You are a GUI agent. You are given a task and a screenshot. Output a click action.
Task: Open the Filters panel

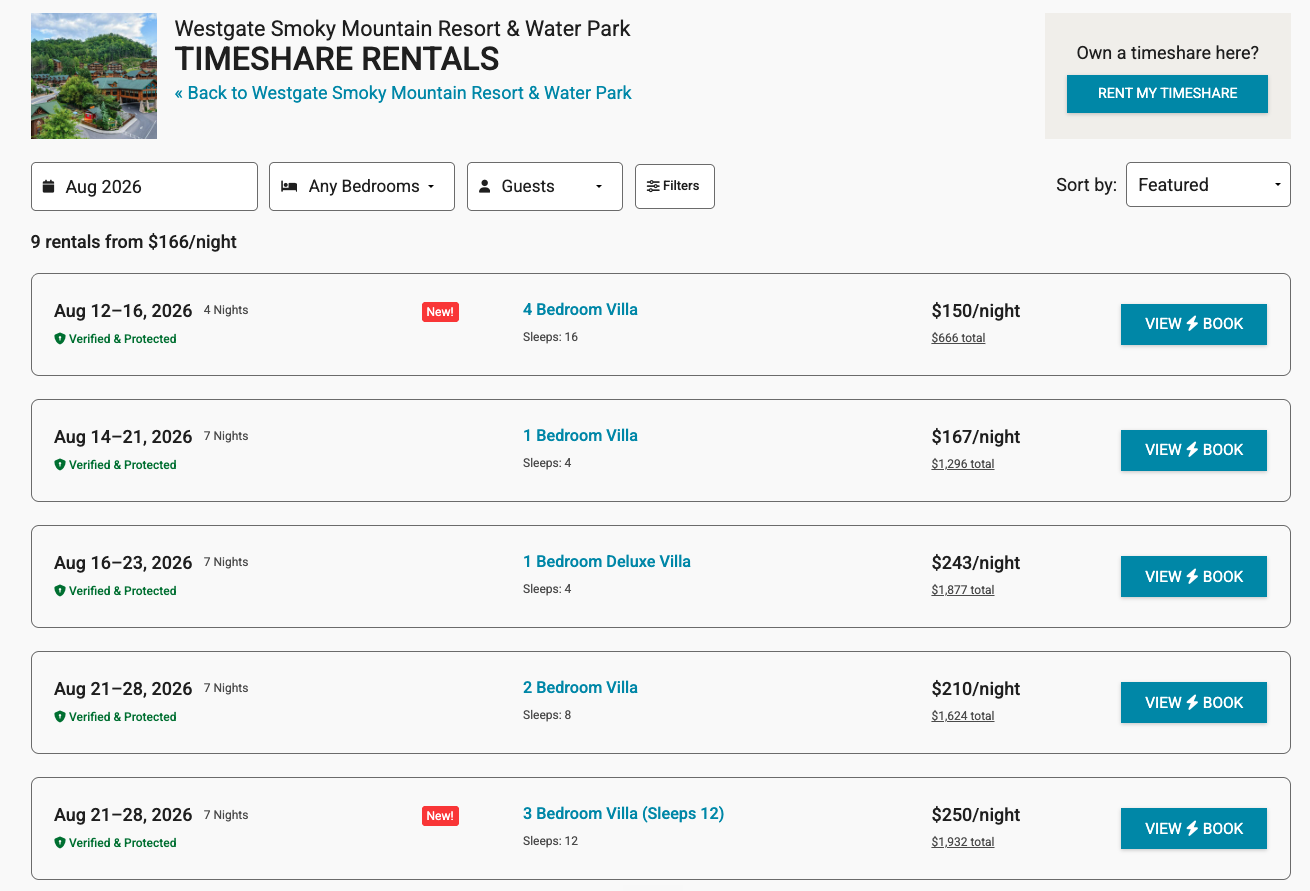coord(675,186)
